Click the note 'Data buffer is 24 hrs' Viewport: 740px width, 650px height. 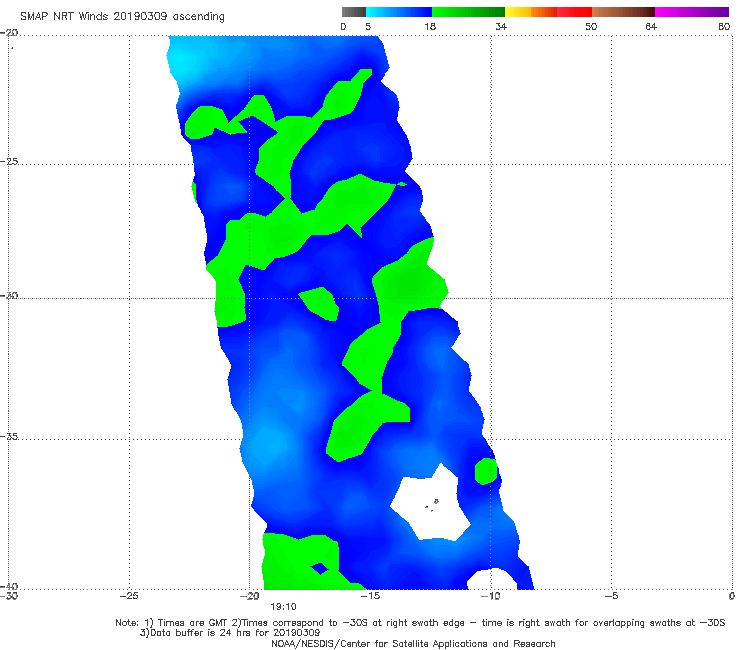(230, 633)
